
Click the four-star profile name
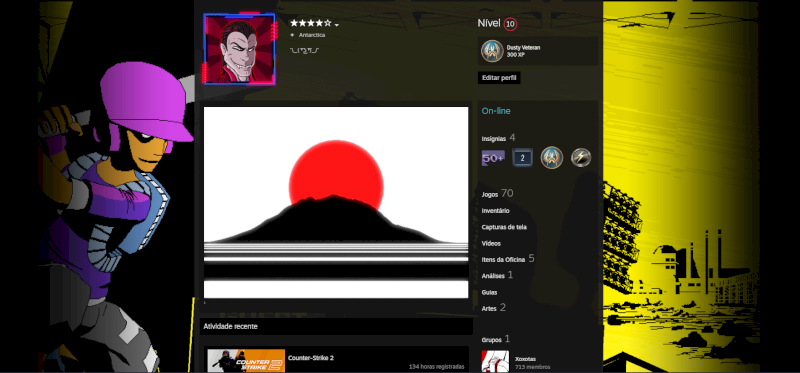pos(311,23)
